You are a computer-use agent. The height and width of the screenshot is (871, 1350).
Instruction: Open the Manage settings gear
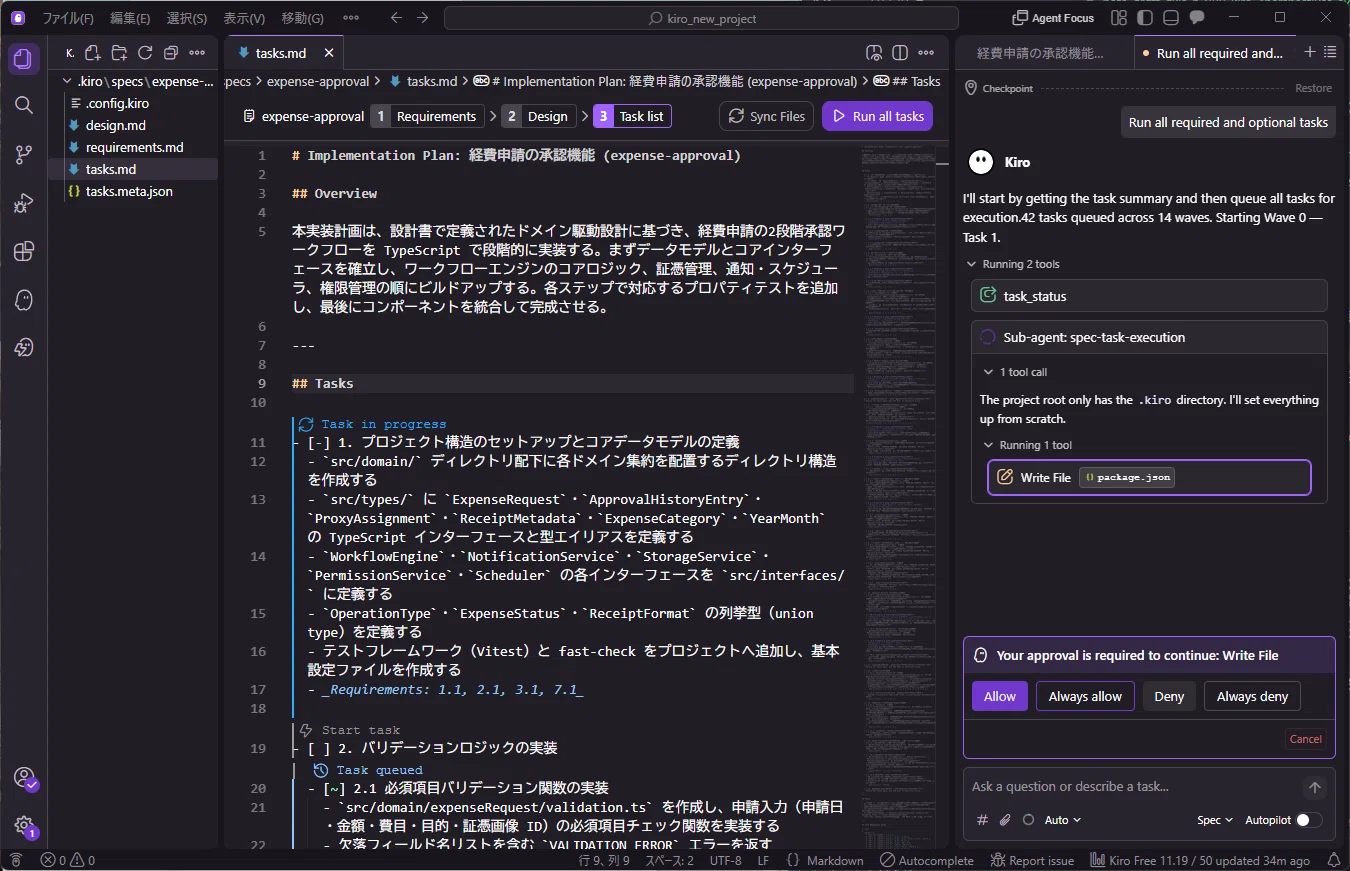point(24,826)
